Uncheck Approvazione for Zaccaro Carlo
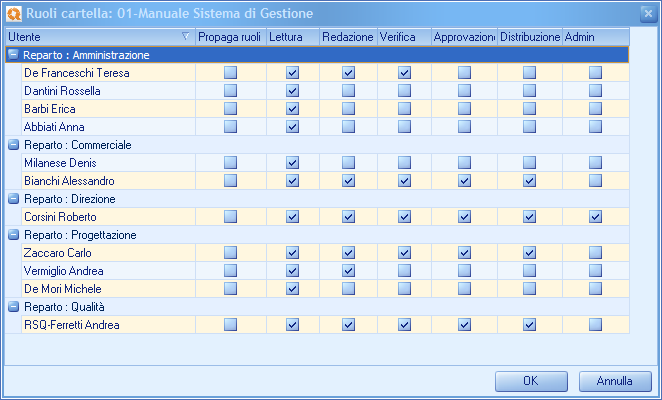 click(x=464, y=253)
